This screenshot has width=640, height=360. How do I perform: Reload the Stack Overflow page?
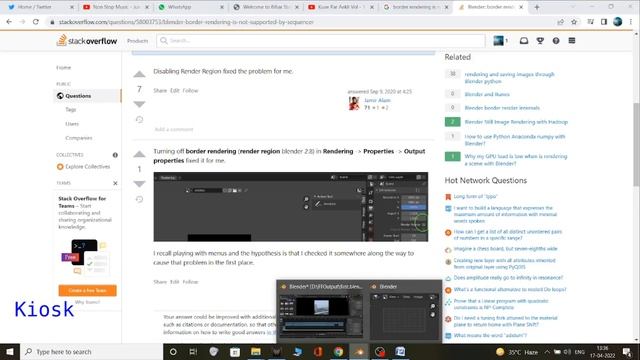click(x=36, y=22)
